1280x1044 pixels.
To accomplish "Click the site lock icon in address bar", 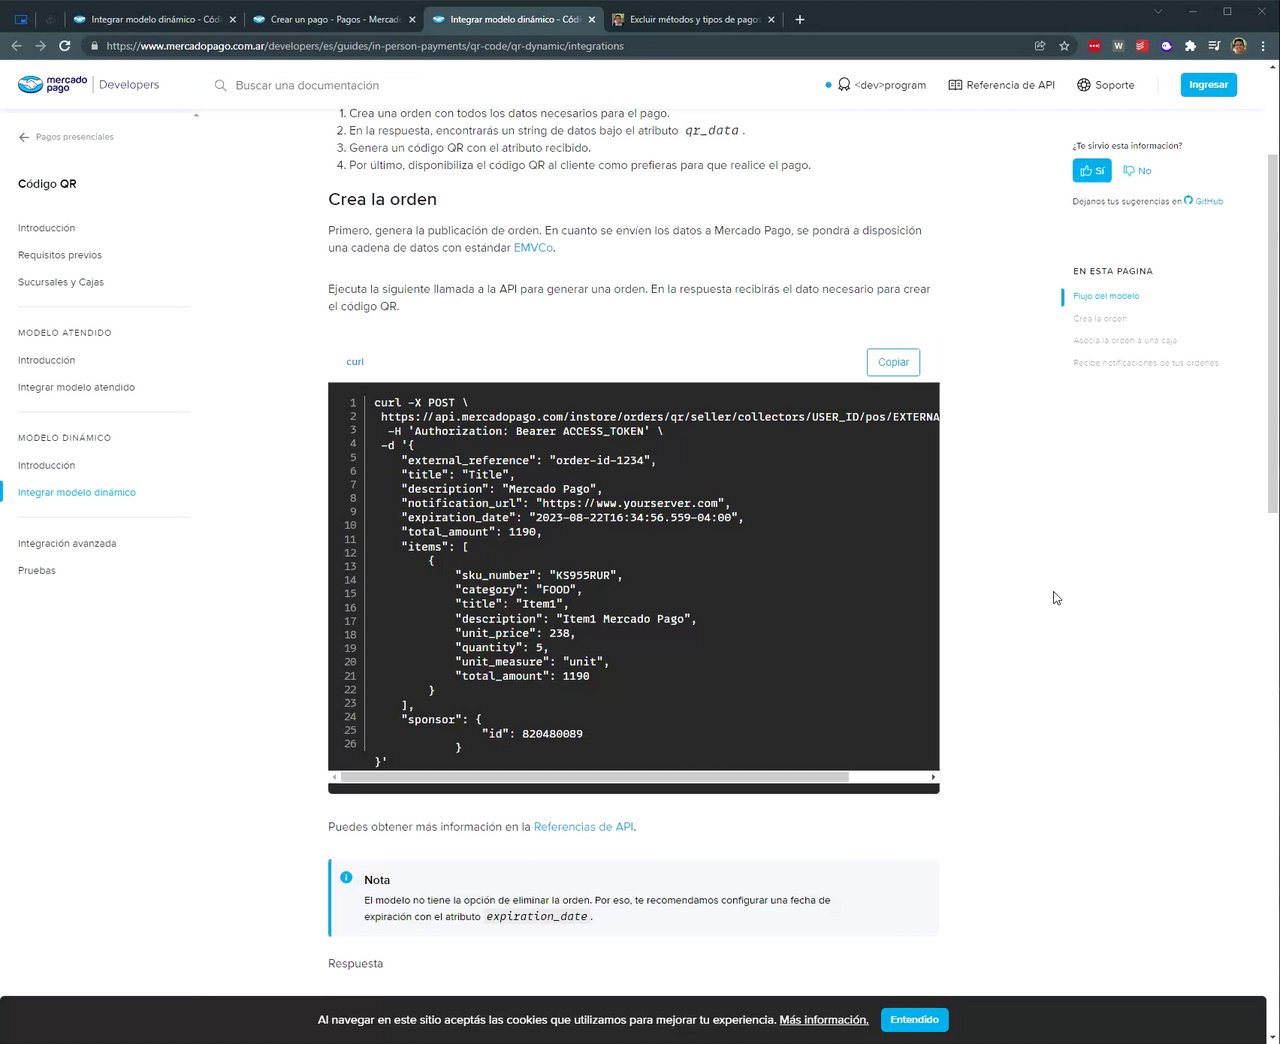I will [x=94, y=46].
